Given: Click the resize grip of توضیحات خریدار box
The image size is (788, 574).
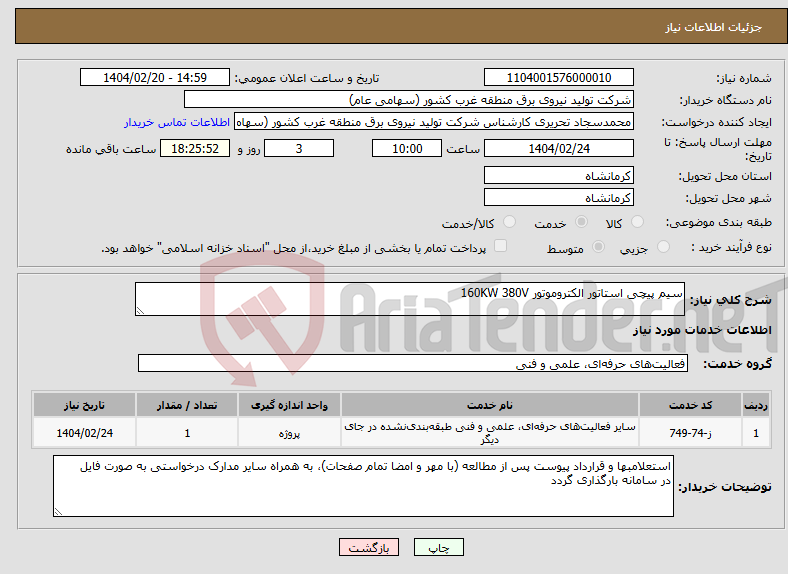Looking at the screenshot, I should (x=58, y=512).
